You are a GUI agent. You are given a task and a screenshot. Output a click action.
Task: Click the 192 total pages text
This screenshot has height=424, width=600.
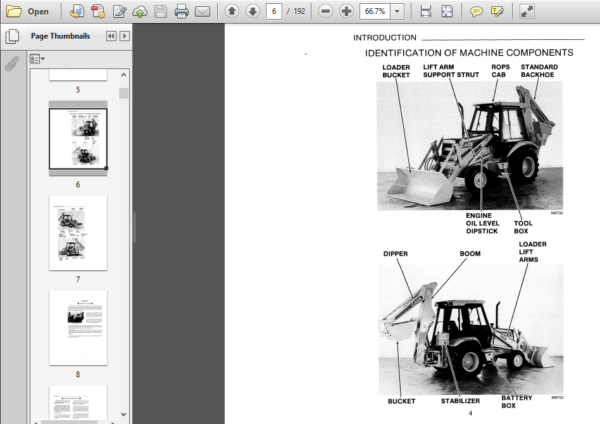click(x=299, y=11)
